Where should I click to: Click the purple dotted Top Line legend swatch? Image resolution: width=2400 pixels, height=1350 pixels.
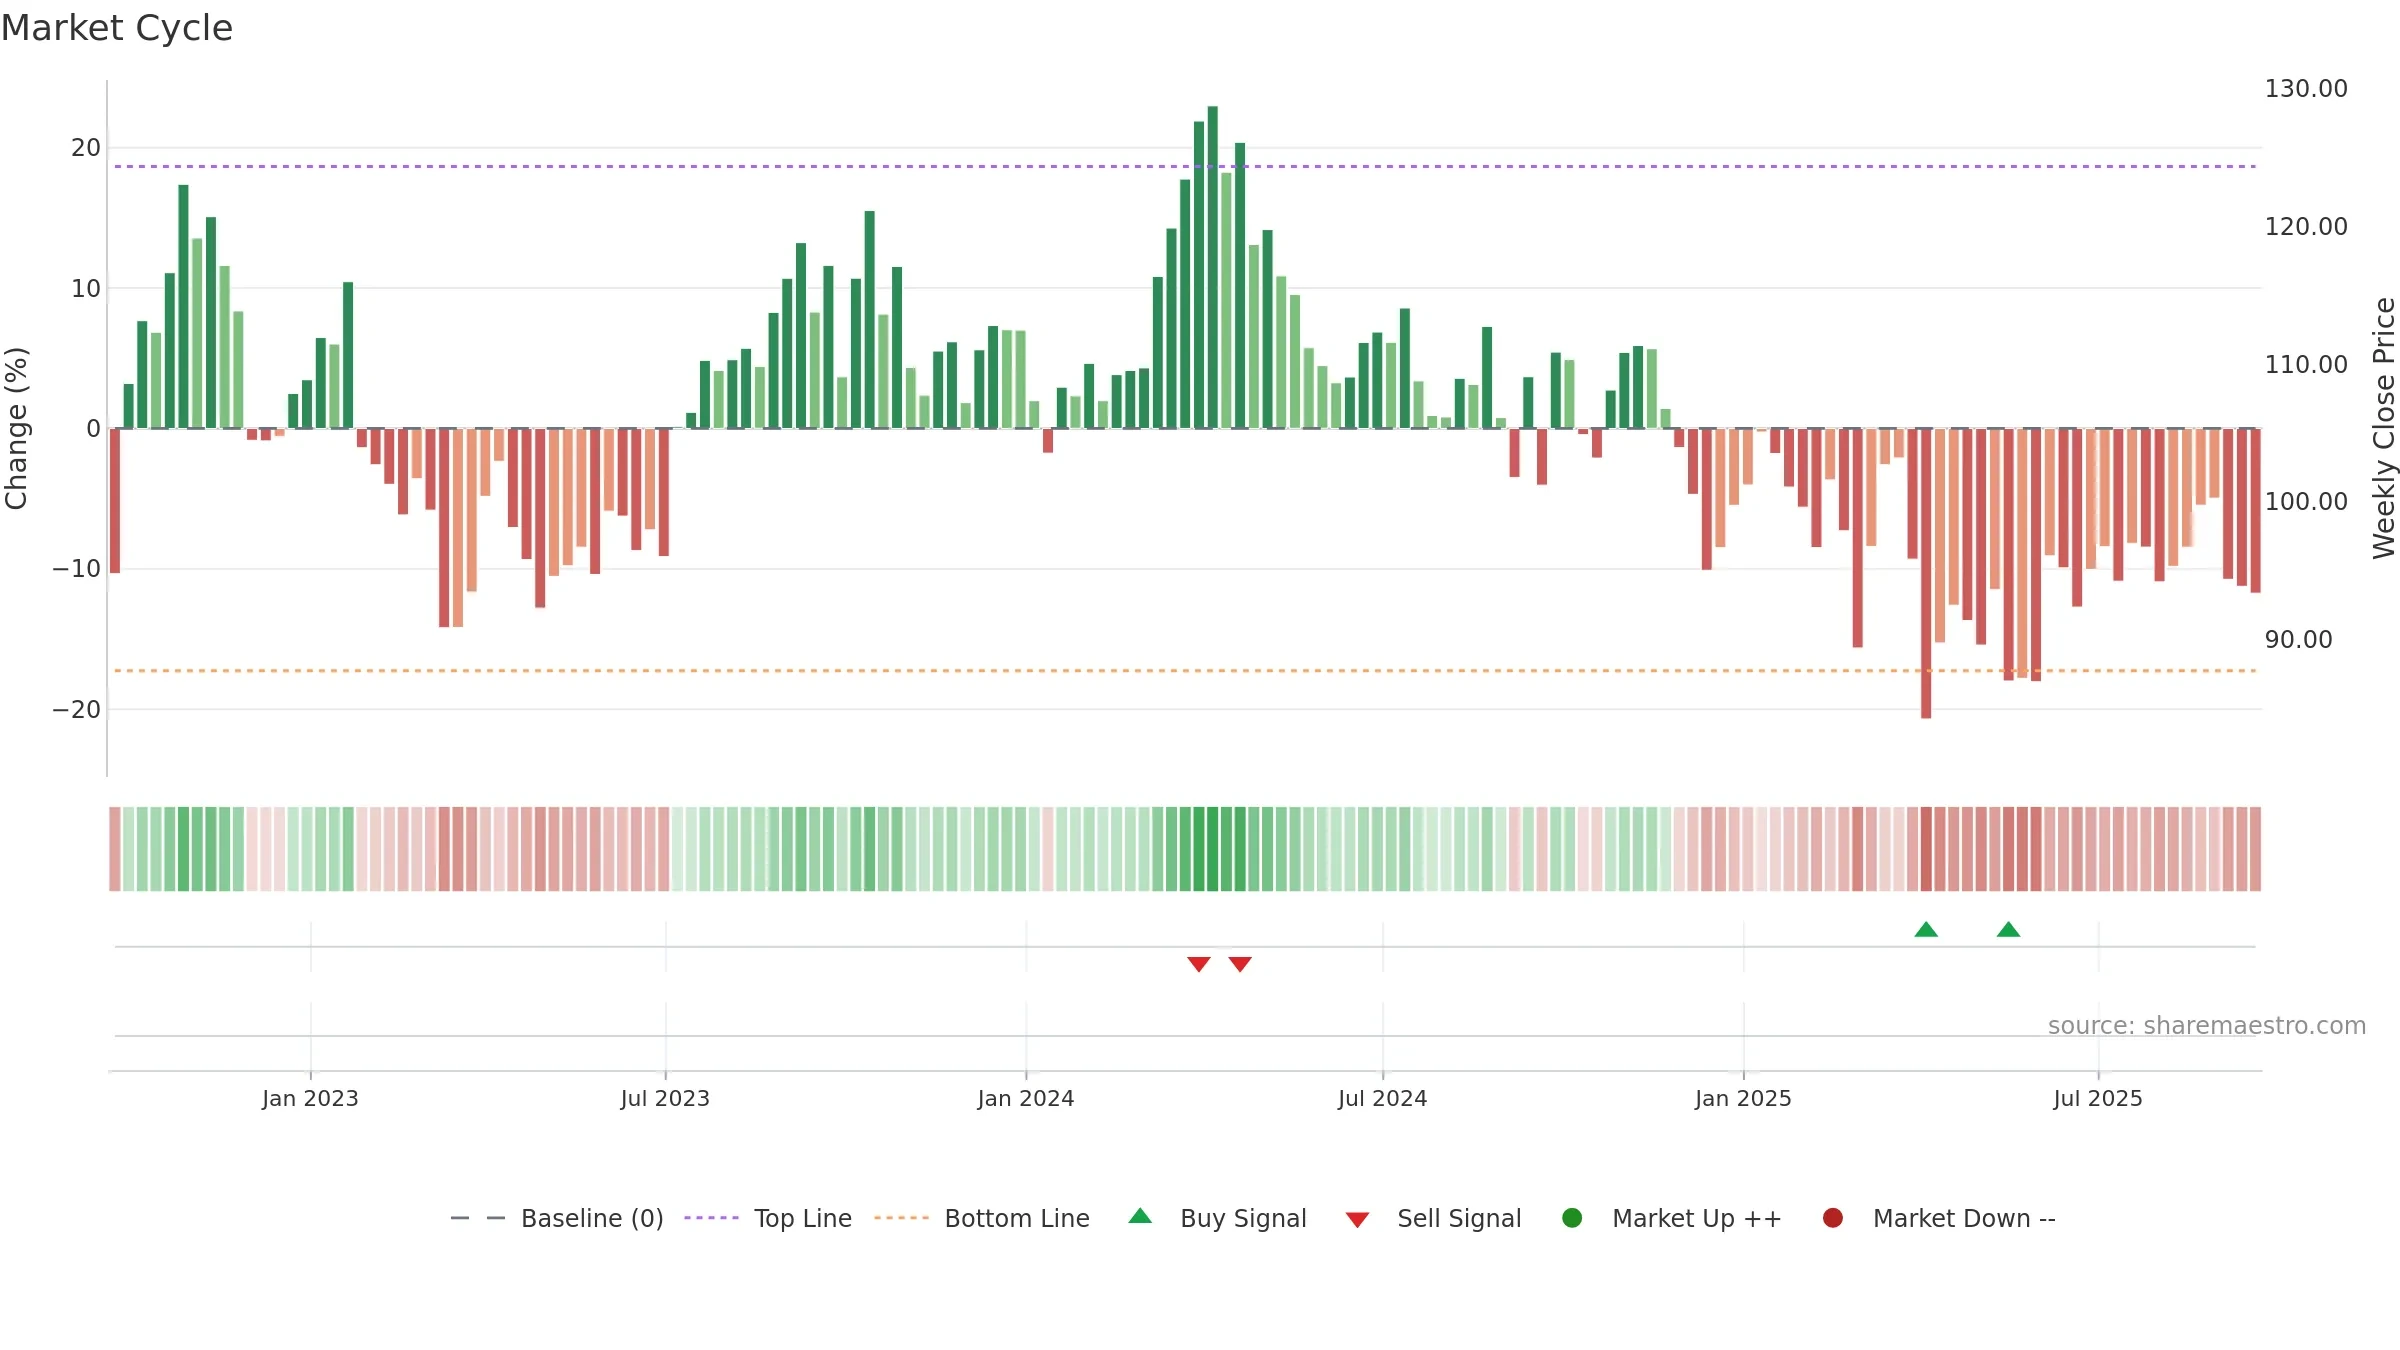[711, 1218]
